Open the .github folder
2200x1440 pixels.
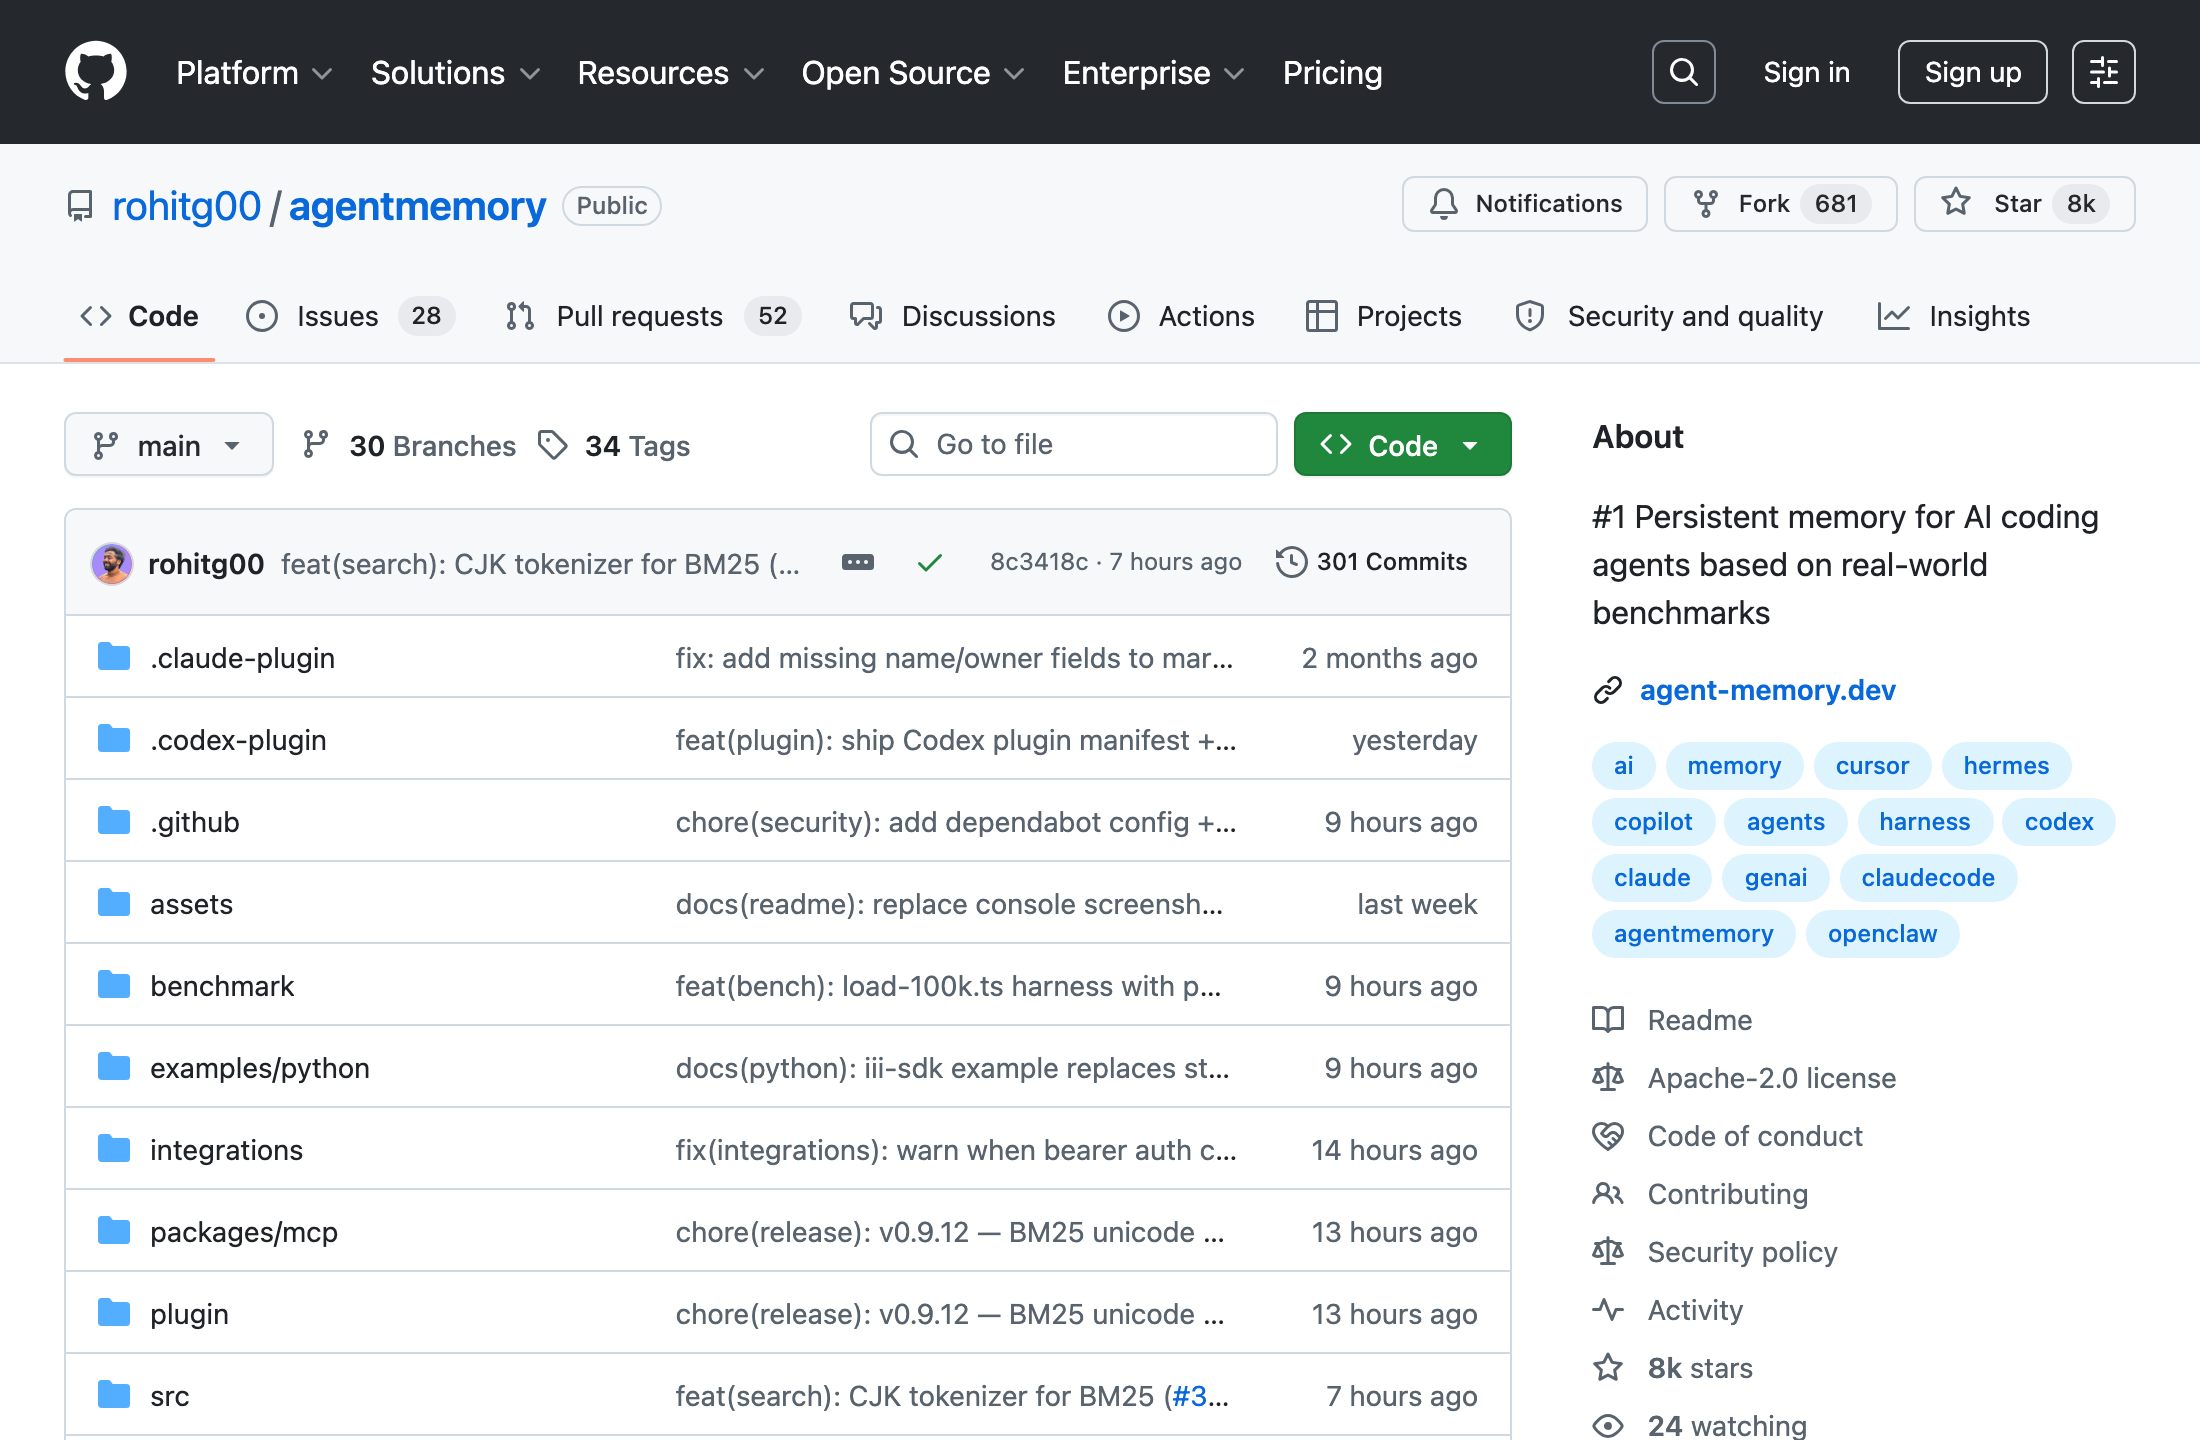tap(195, 822)
